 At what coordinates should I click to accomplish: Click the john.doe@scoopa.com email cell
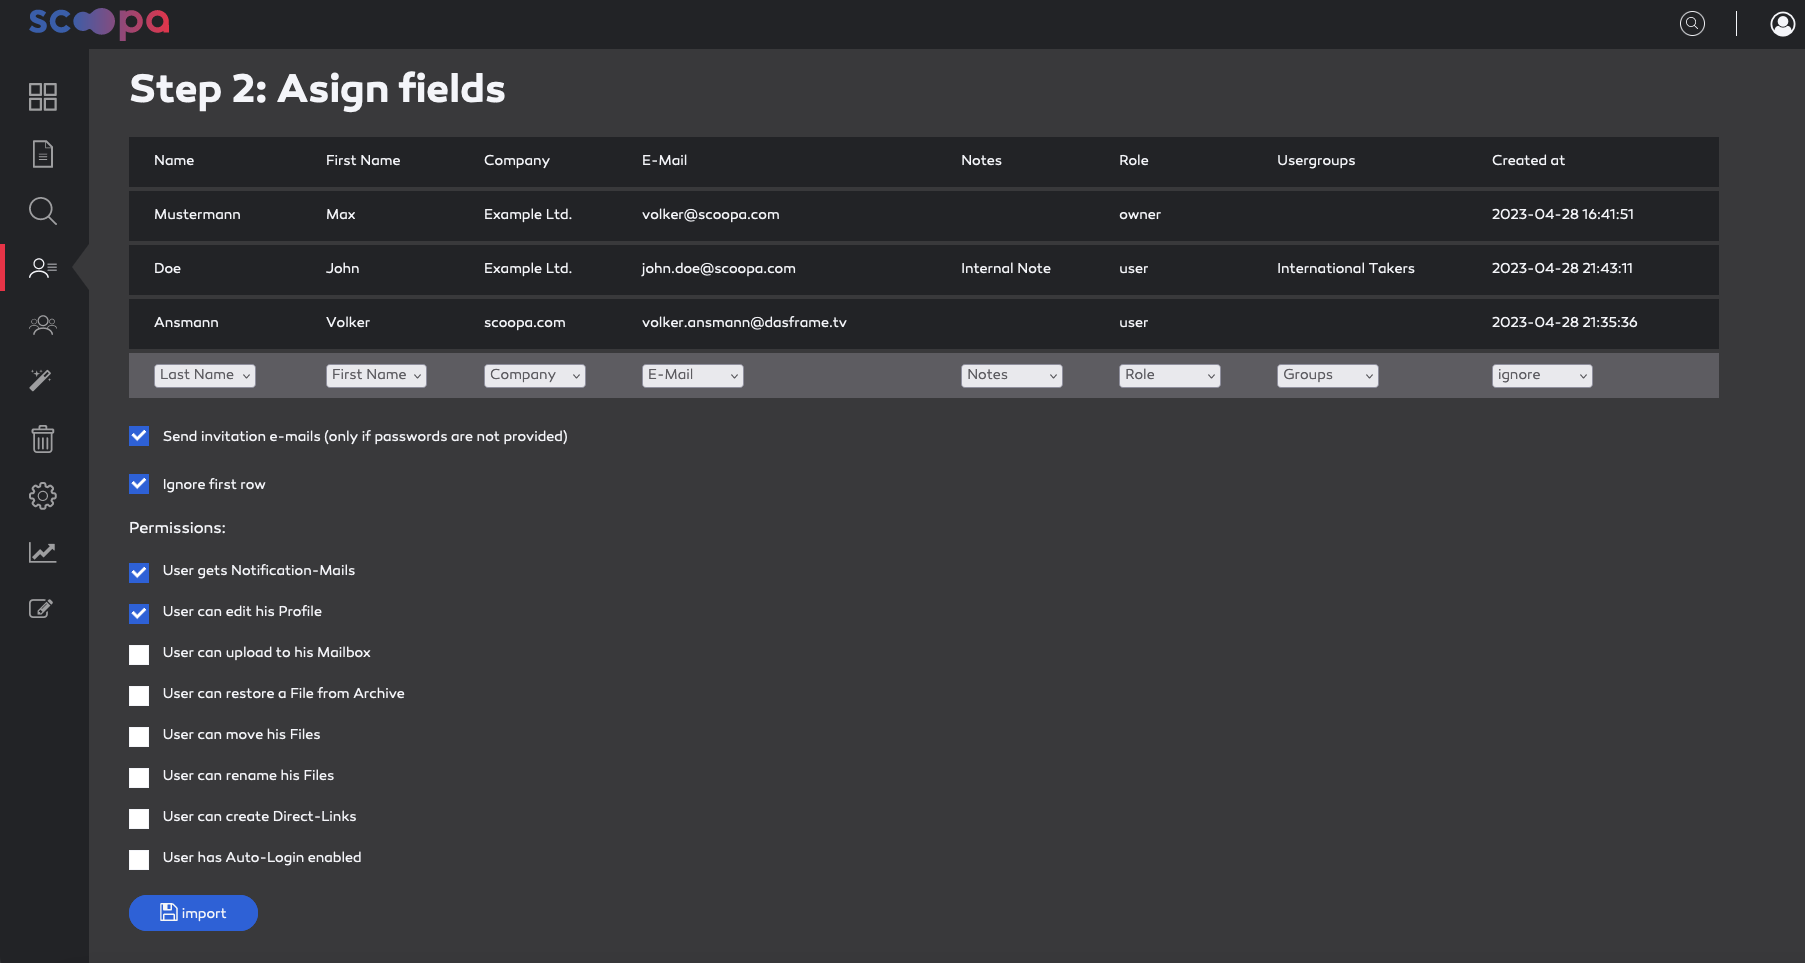pos(718,268)
